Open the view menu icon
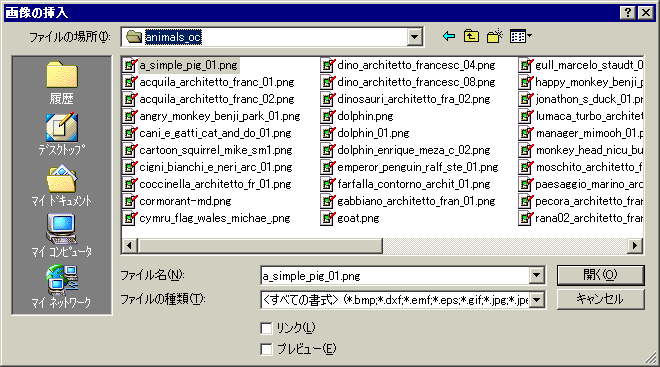The width and height of the screenshot is (660, 367). pyautogui.click(x=521, y=37)
